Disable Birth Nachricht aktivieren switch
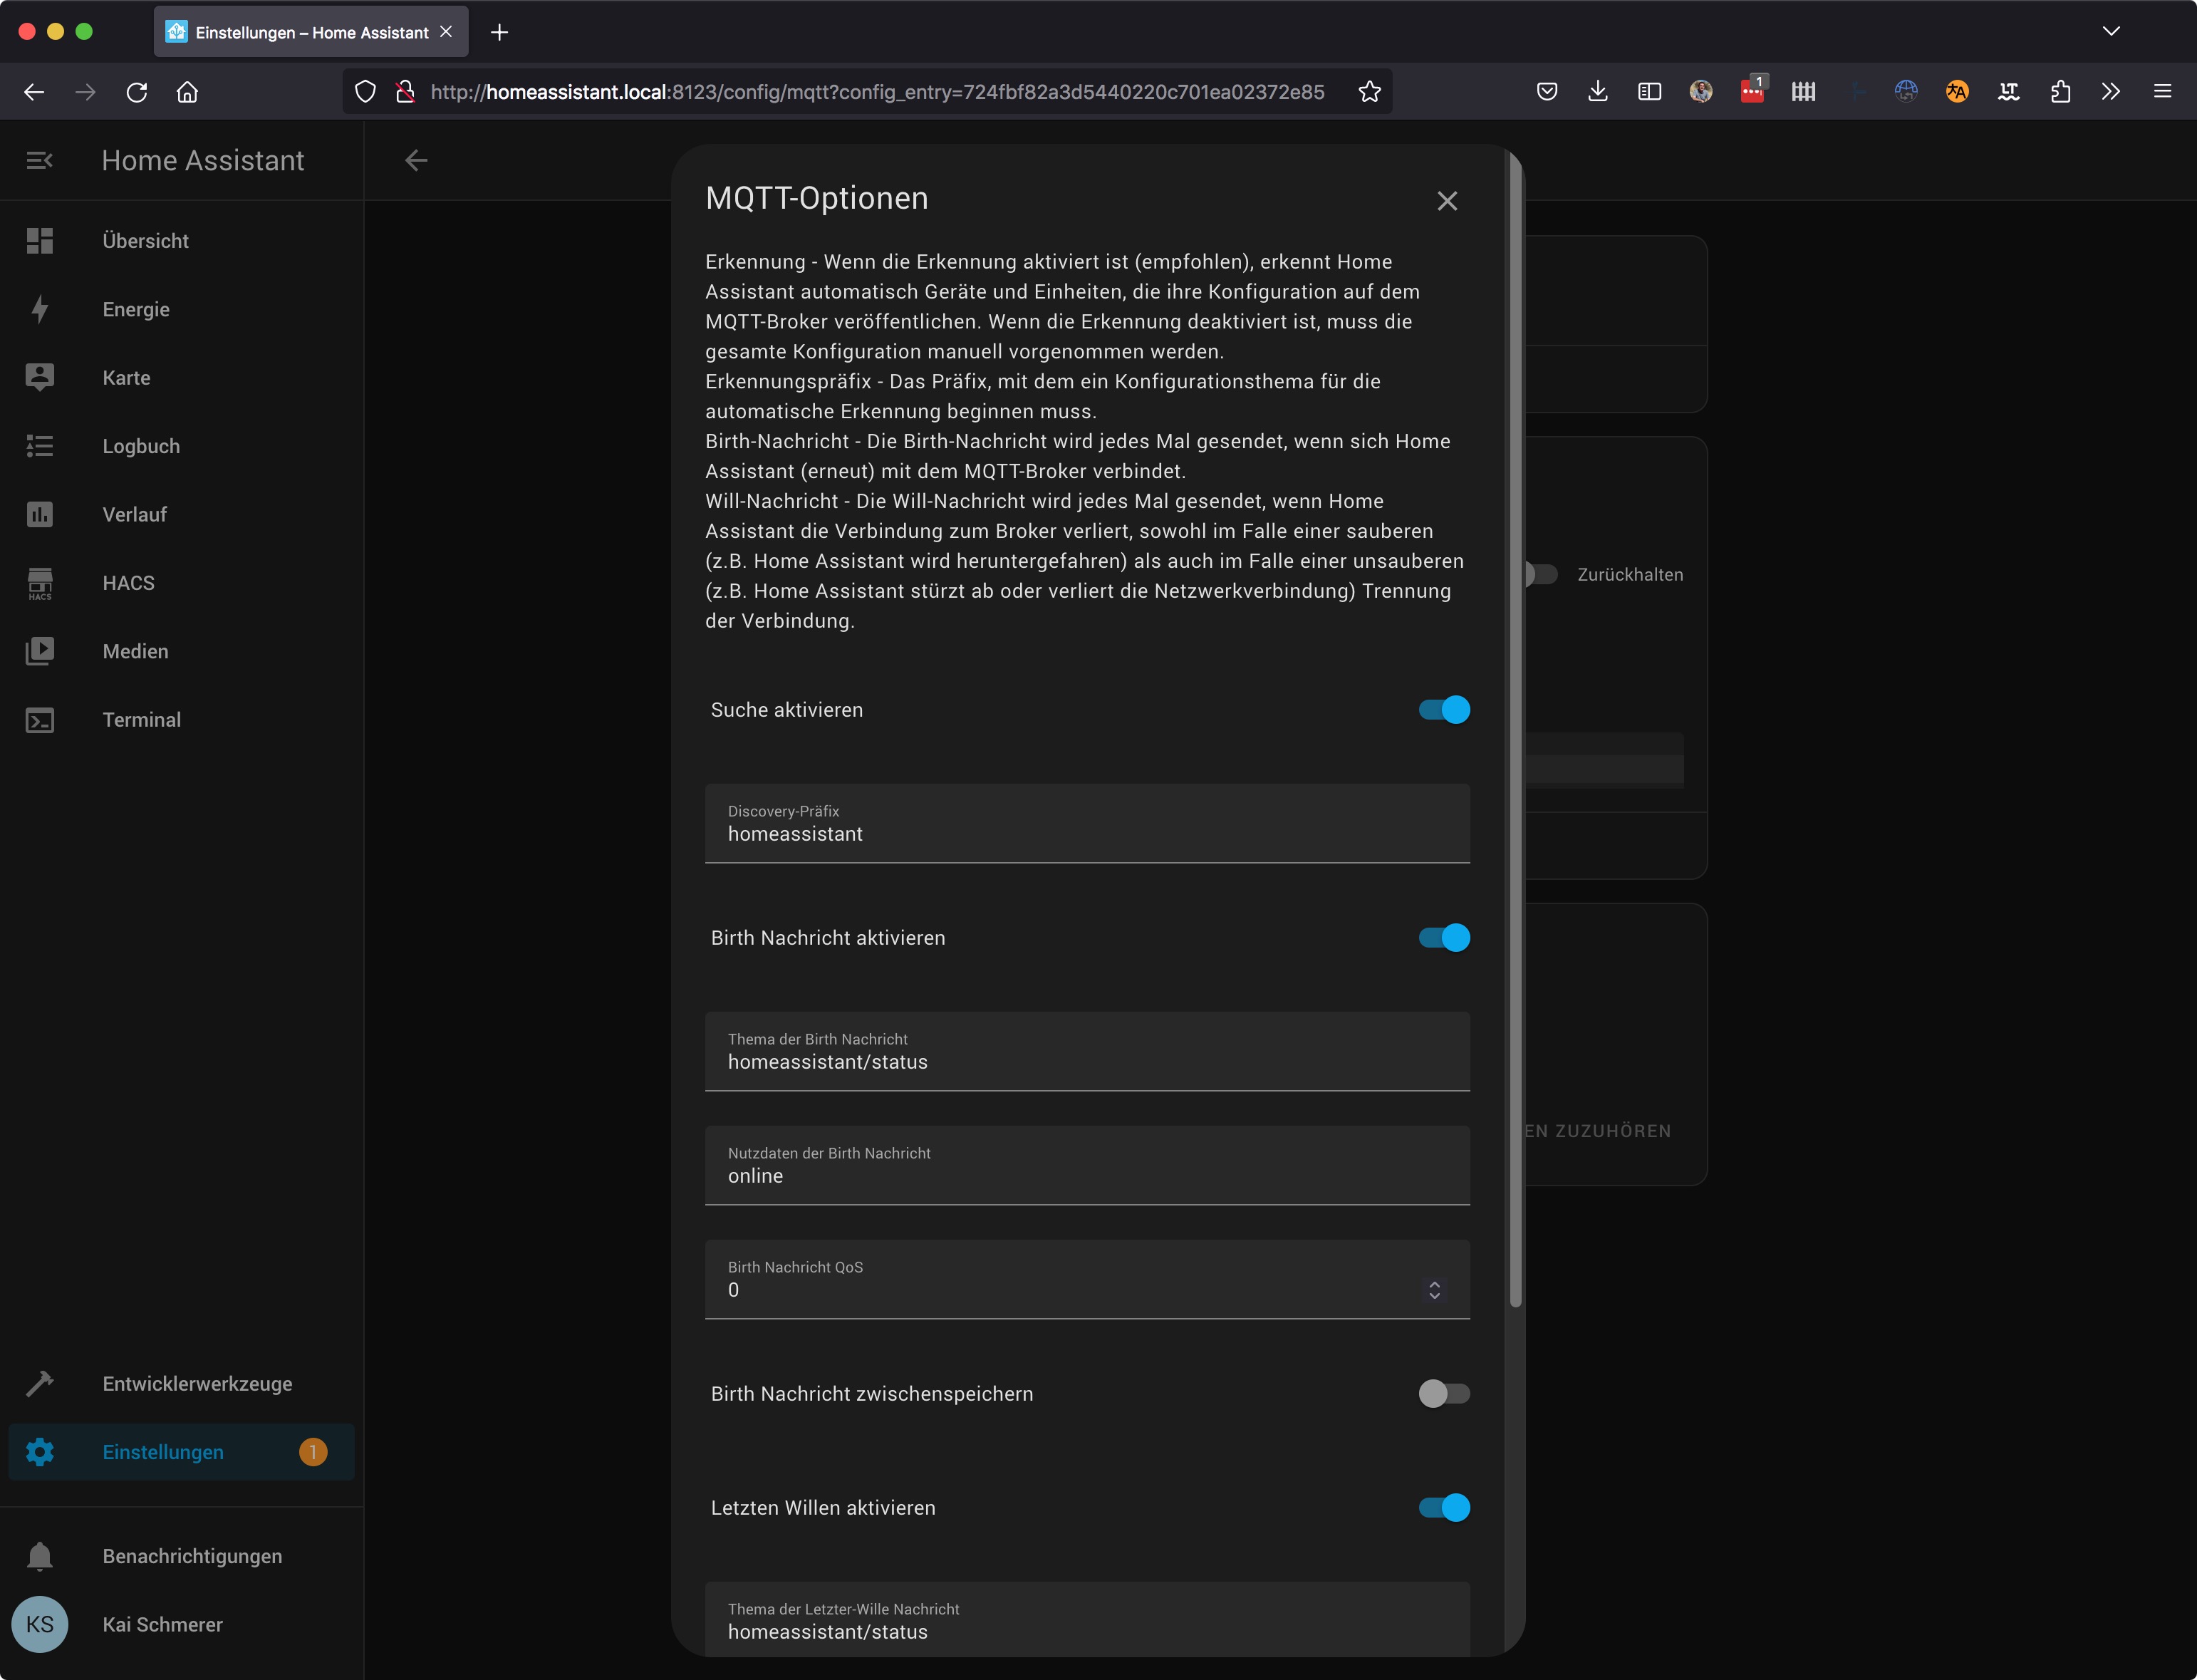 [1444, 938]
